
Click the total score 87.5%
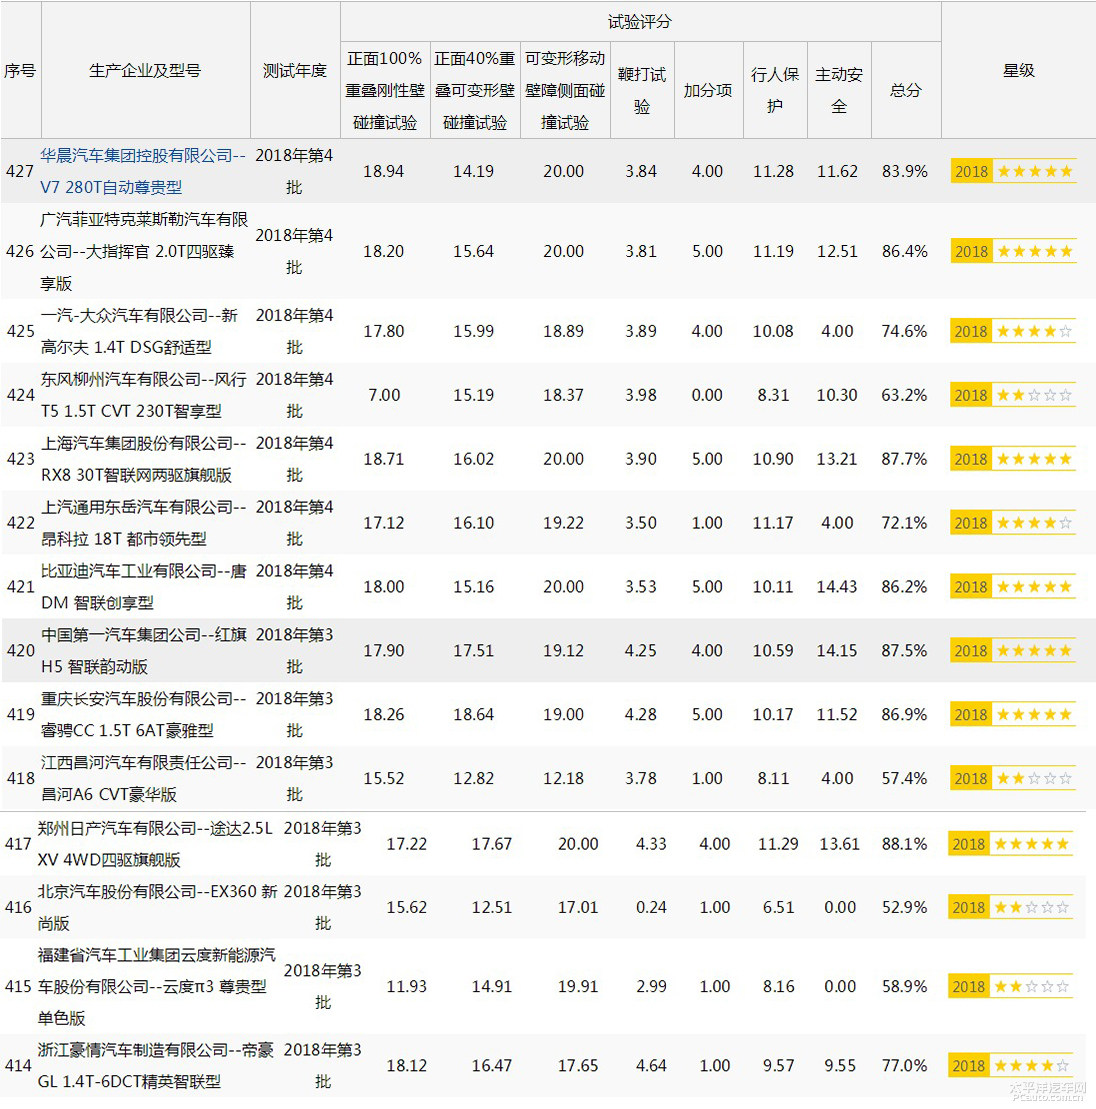tap(904, 650)
